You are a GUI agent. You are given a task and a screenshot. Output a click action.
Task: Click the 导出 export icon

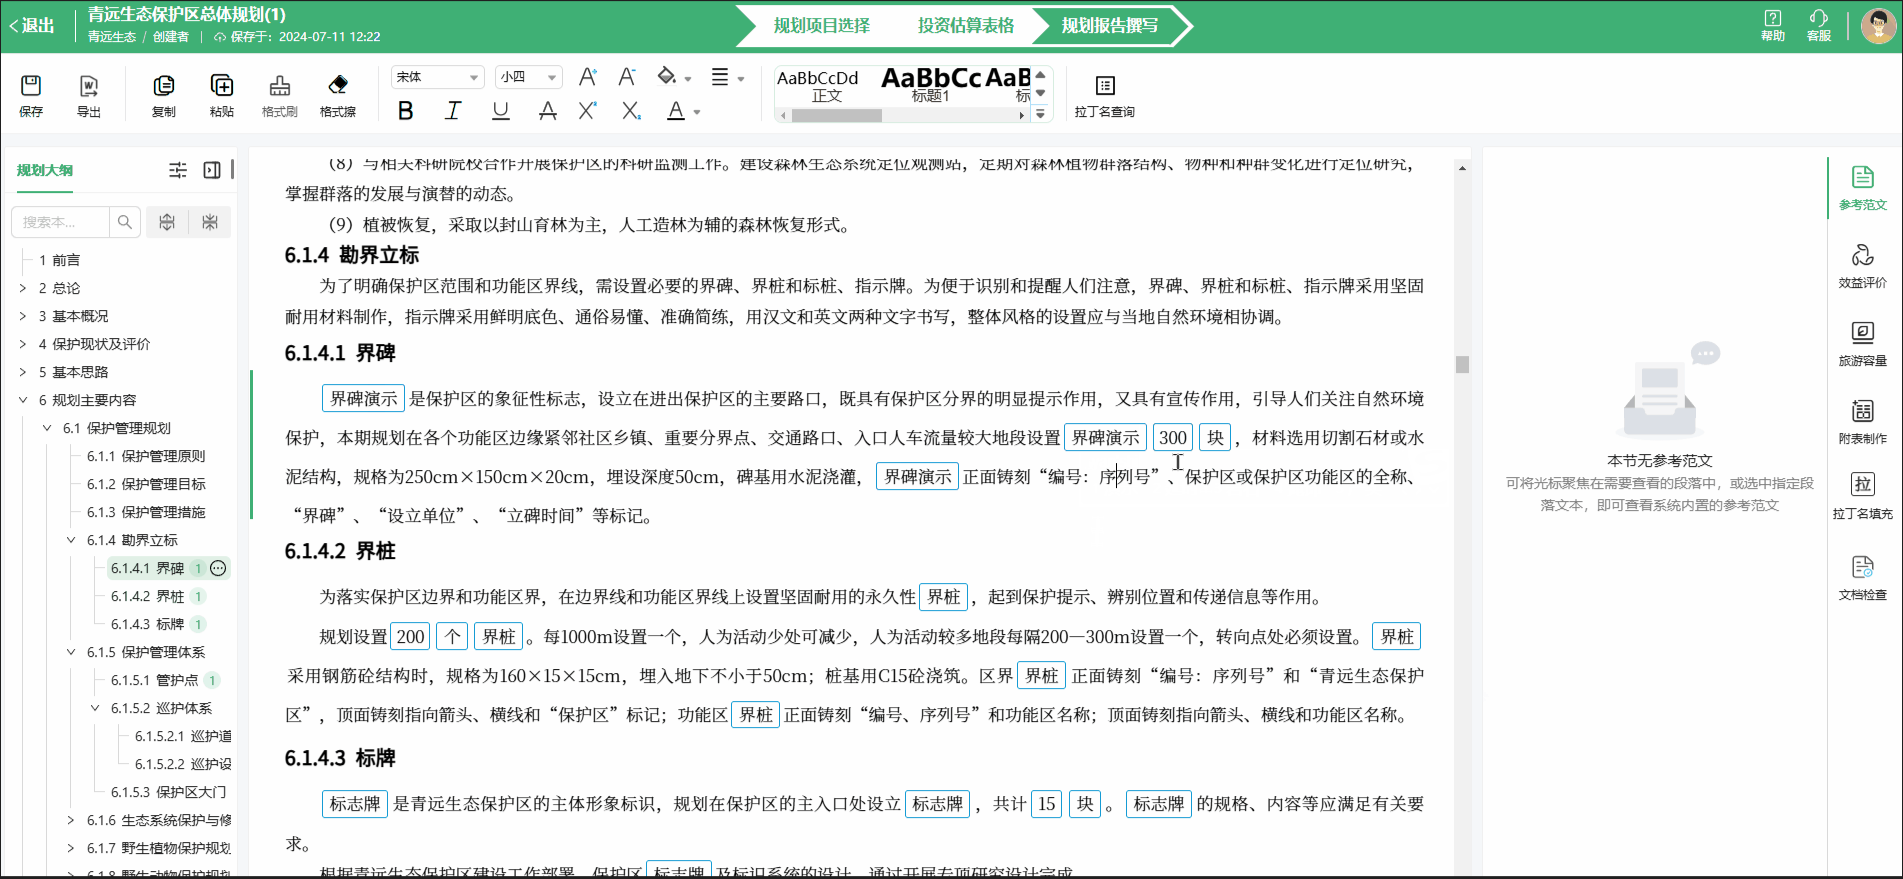point(89,86)
